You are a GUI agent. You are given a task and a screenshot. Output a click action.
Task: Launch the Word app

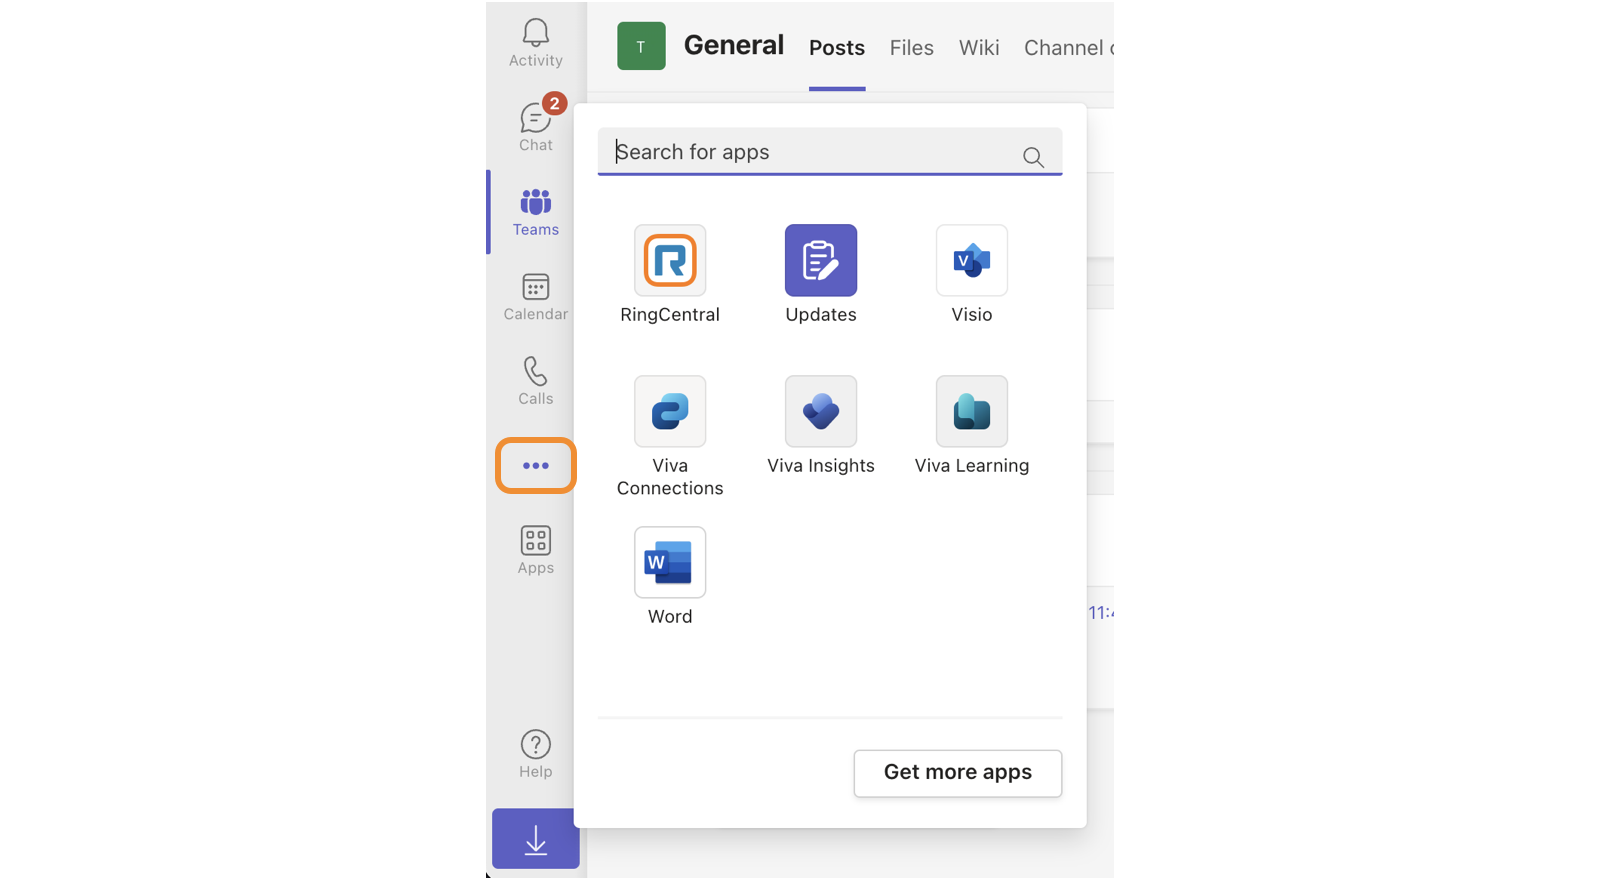(670, 562)
